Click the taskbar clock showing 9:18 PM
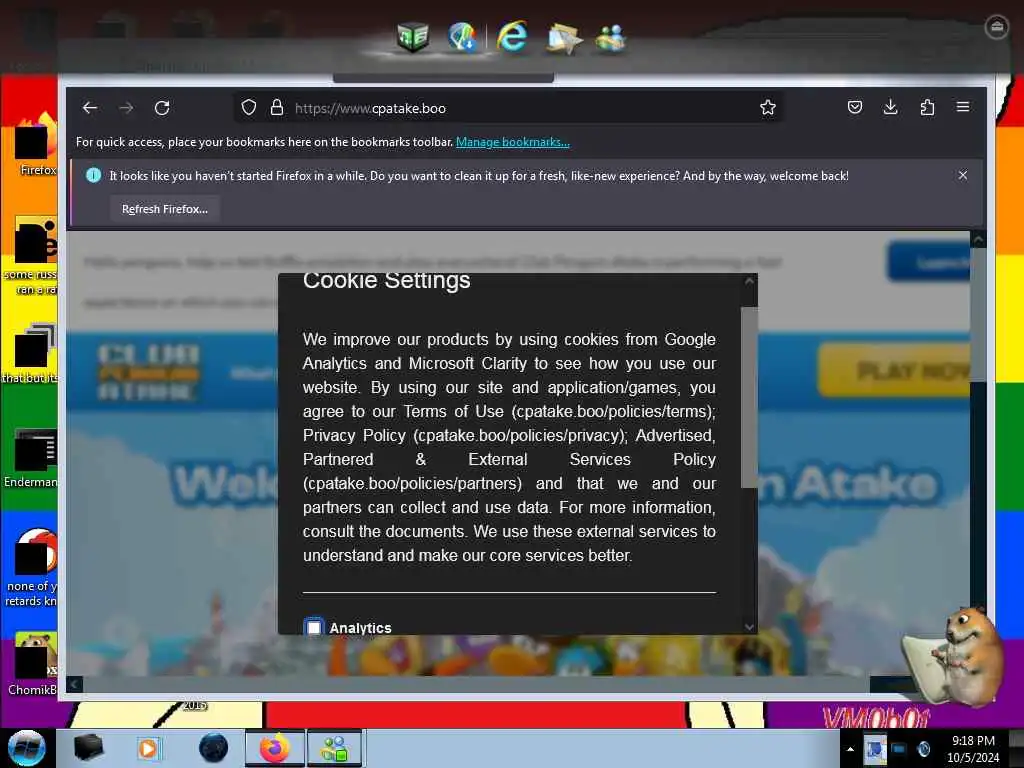This screenshot has width=1024, height=768. (973, 749)
